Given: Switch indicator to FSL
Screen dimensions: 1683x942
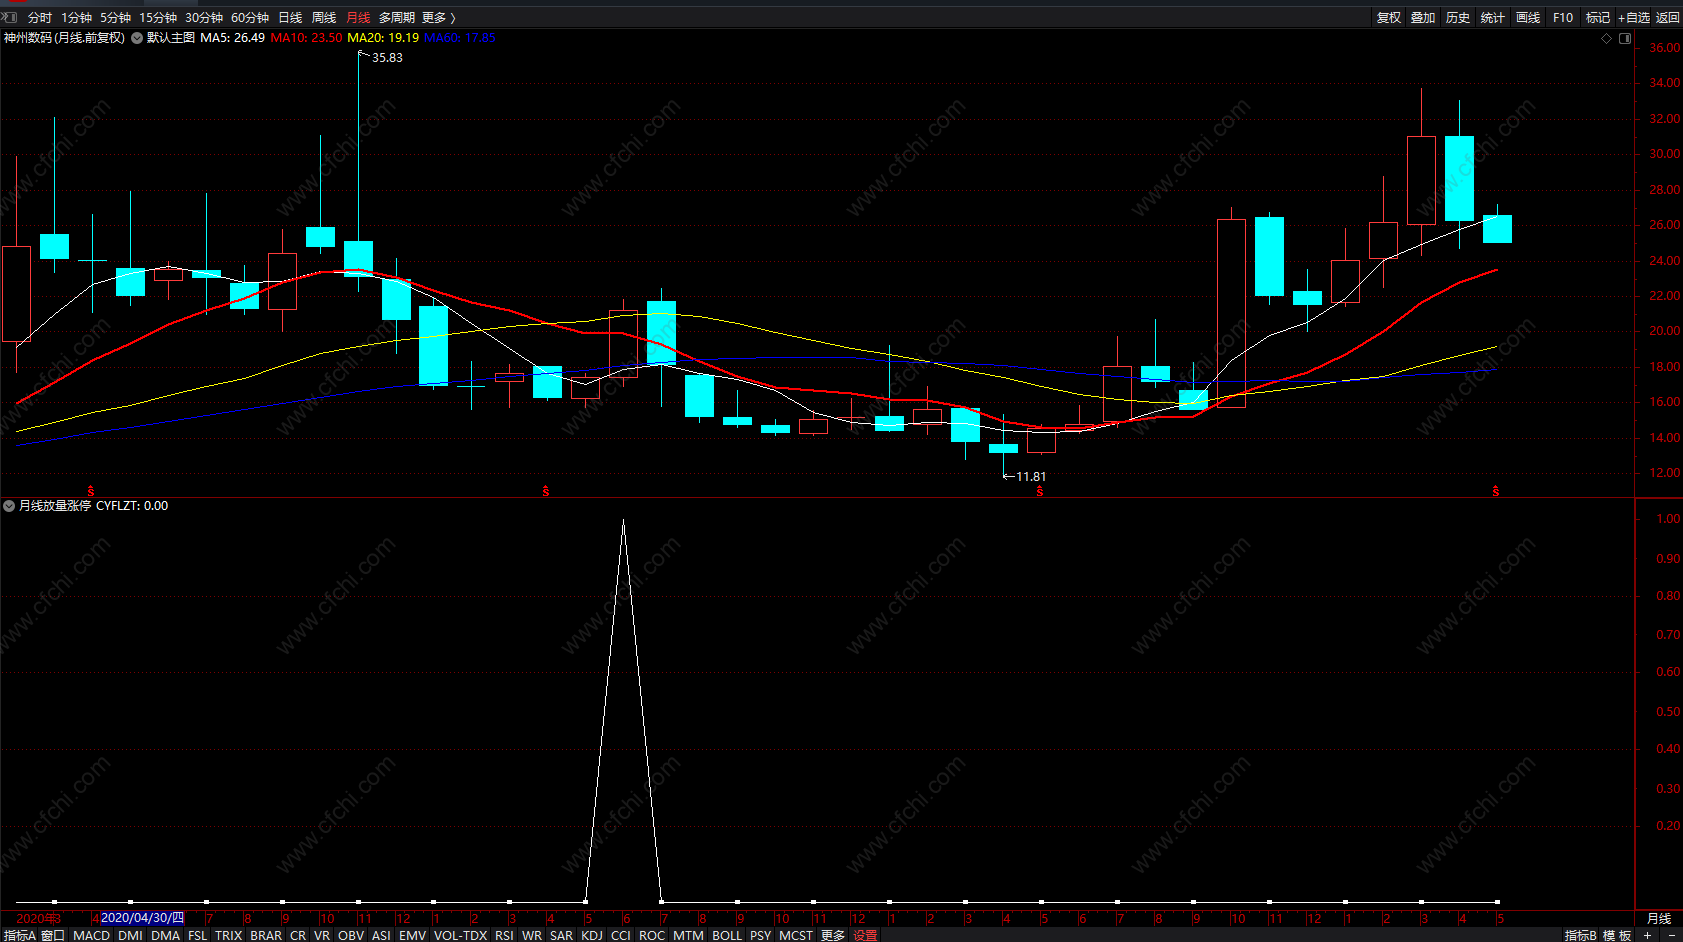Looking at the screenshot, I should [x=197, y=935].
